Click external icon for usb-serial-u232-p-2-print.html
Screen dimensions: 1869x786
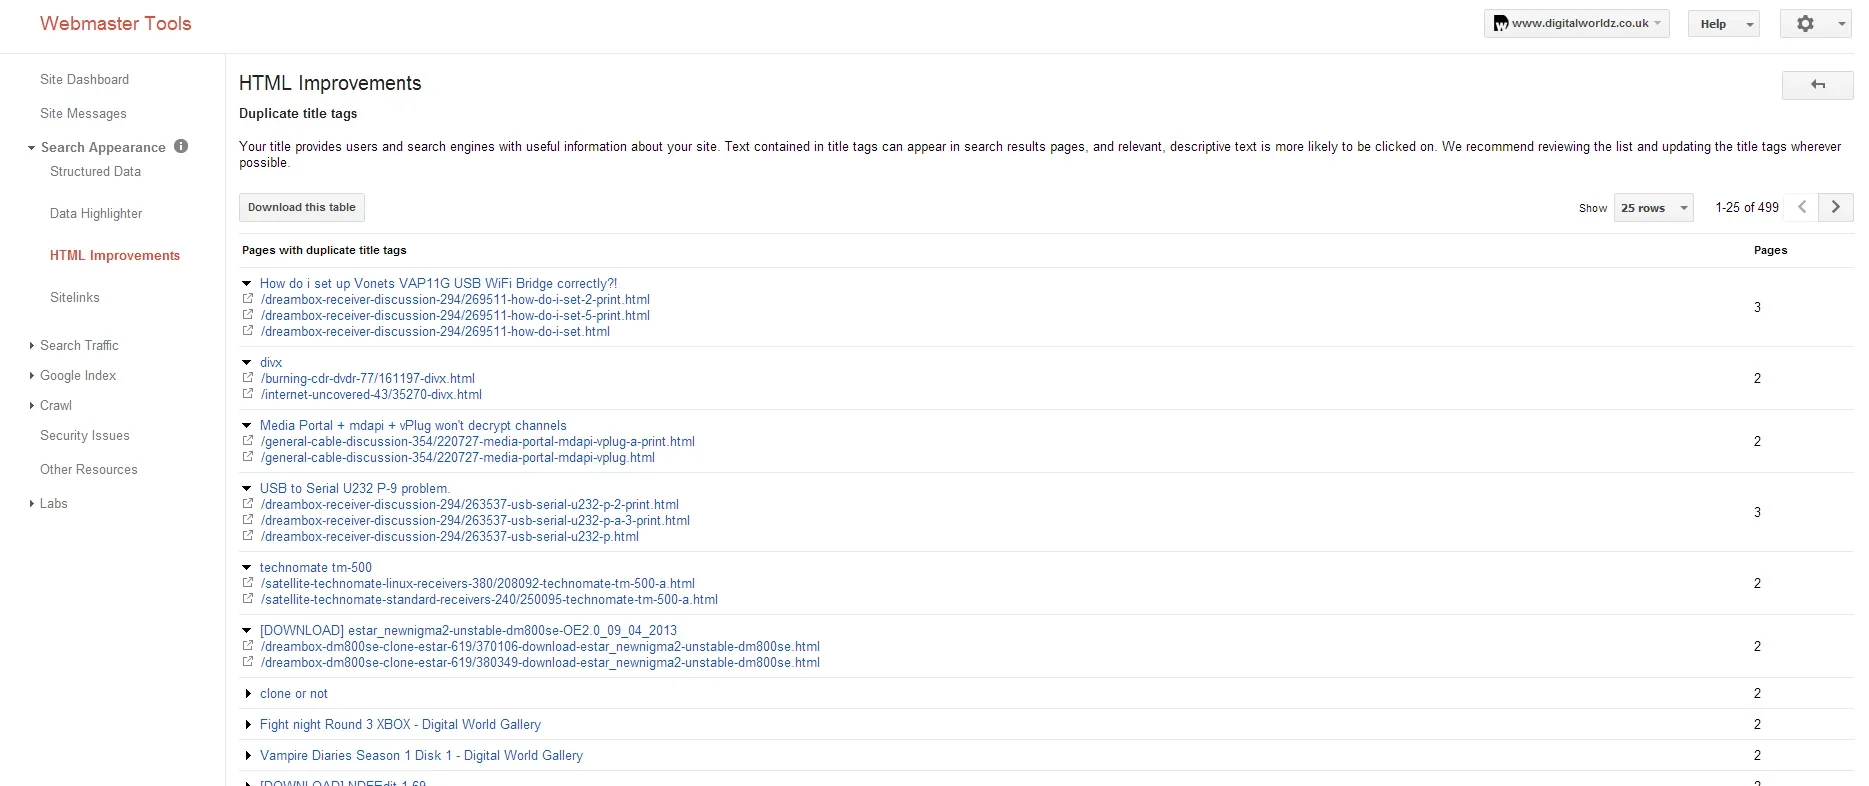point(248,504)
